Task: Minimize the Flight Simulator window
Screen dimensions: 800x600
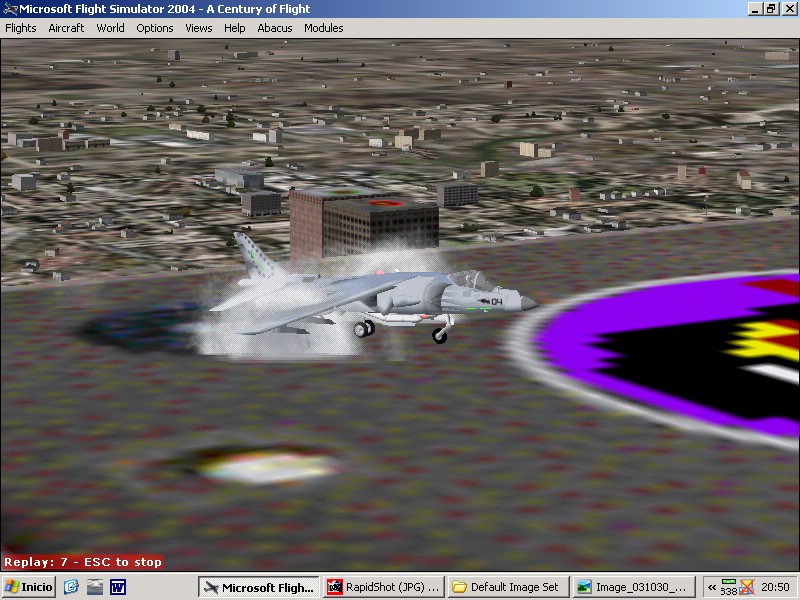Action: coord(756,9)
